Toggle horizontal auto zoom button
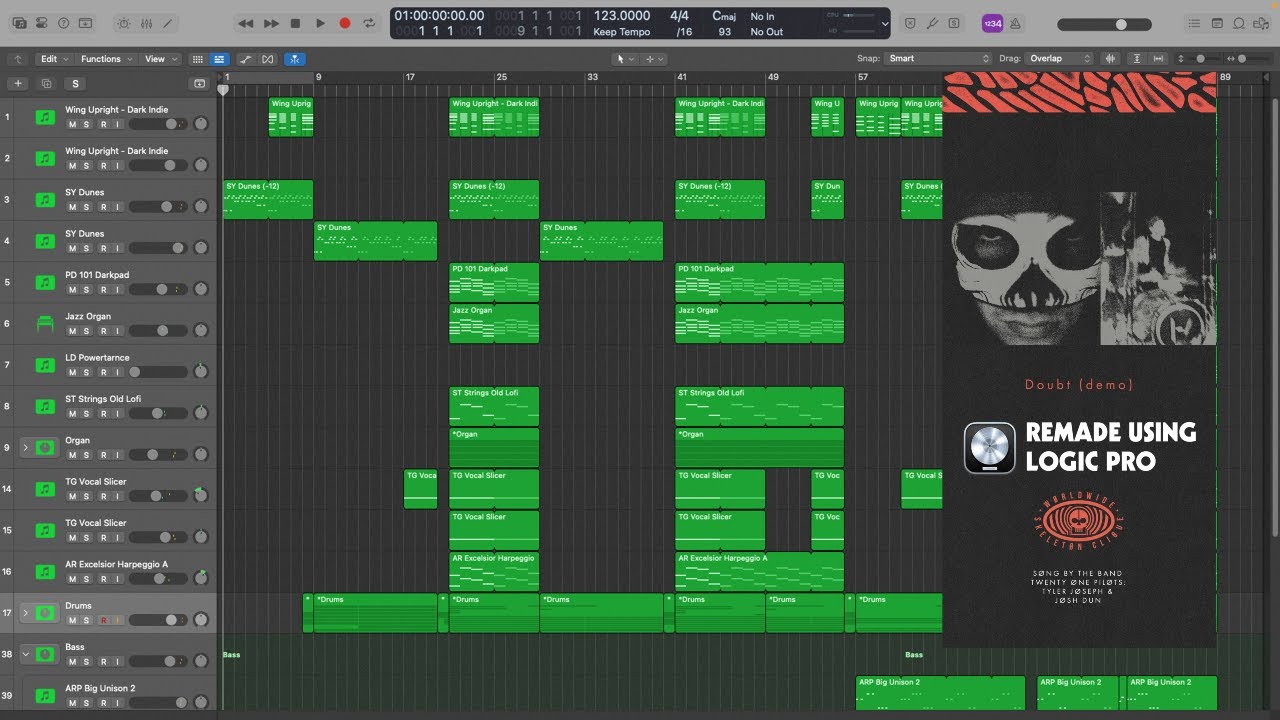The width and height of the screenshot is (1280, 720). coord(1160,59)
